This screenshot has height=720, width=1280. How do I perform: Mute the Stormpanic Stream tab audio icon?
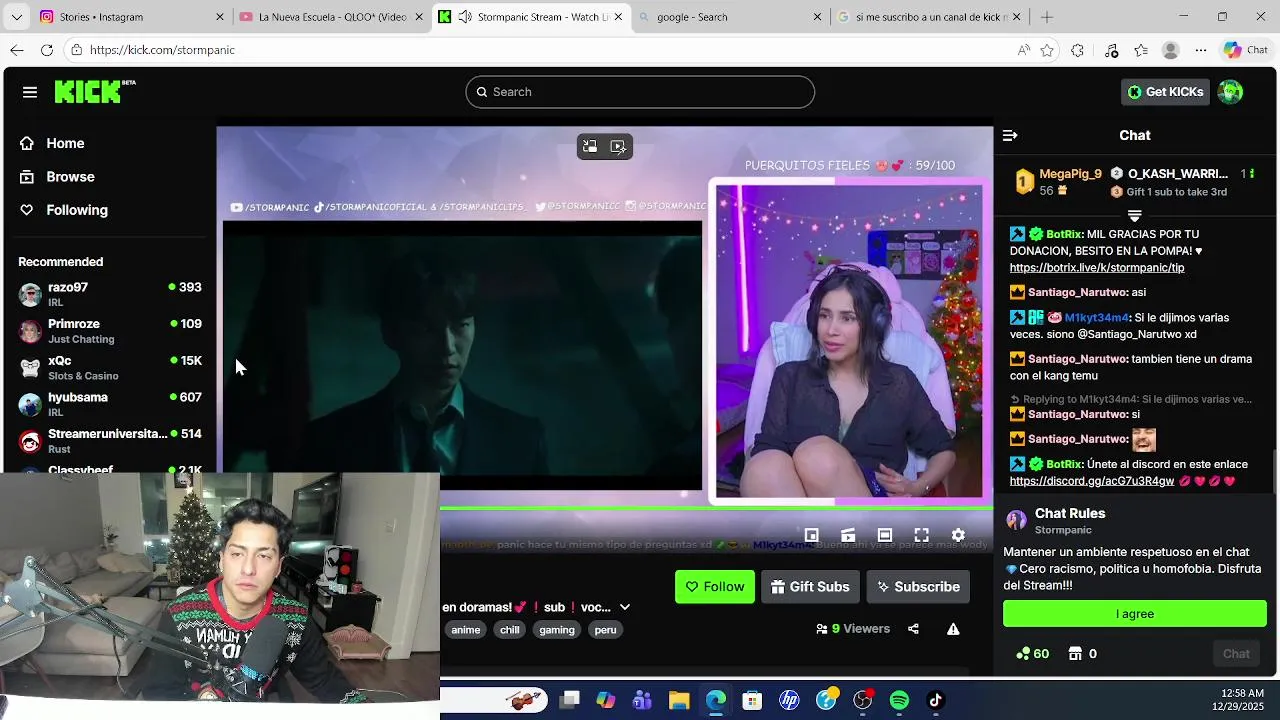click(465, 17)
